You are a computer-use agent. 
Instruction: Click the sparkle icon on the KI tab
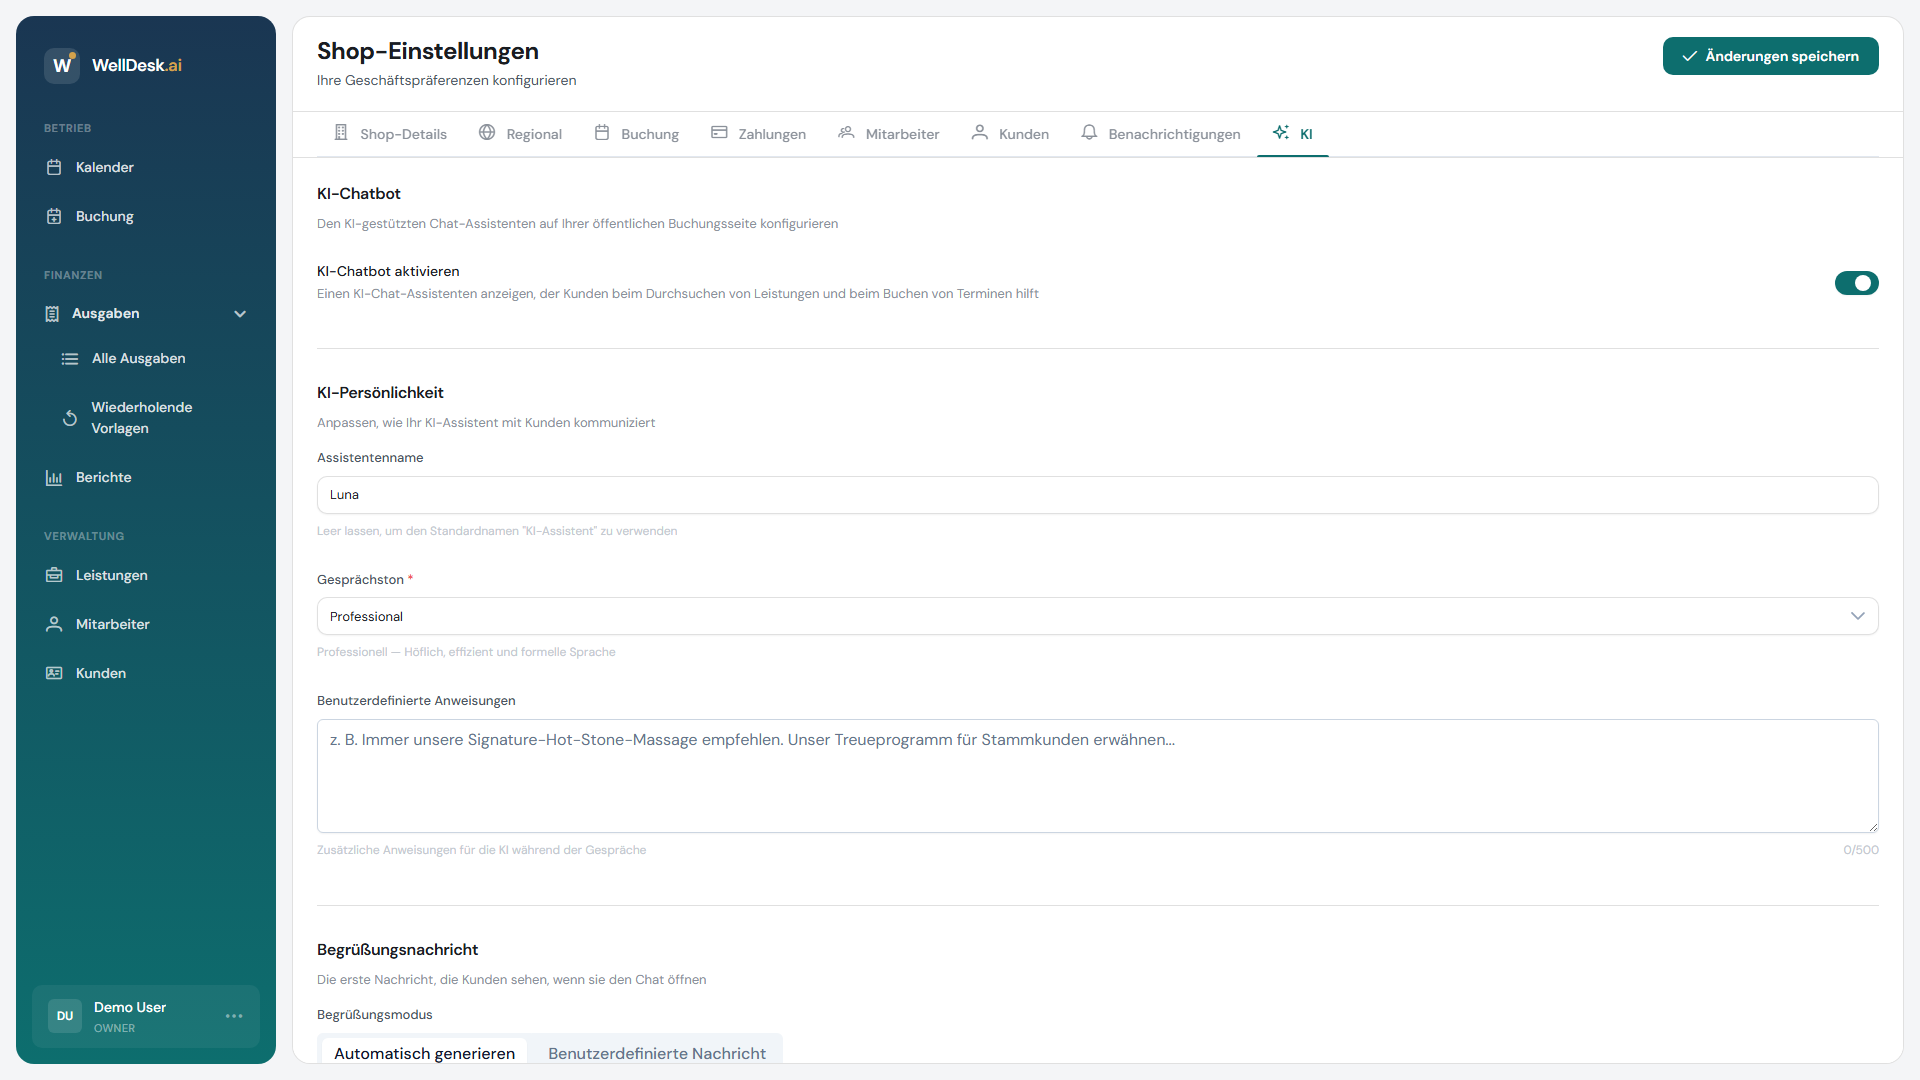click(1281, 132)
